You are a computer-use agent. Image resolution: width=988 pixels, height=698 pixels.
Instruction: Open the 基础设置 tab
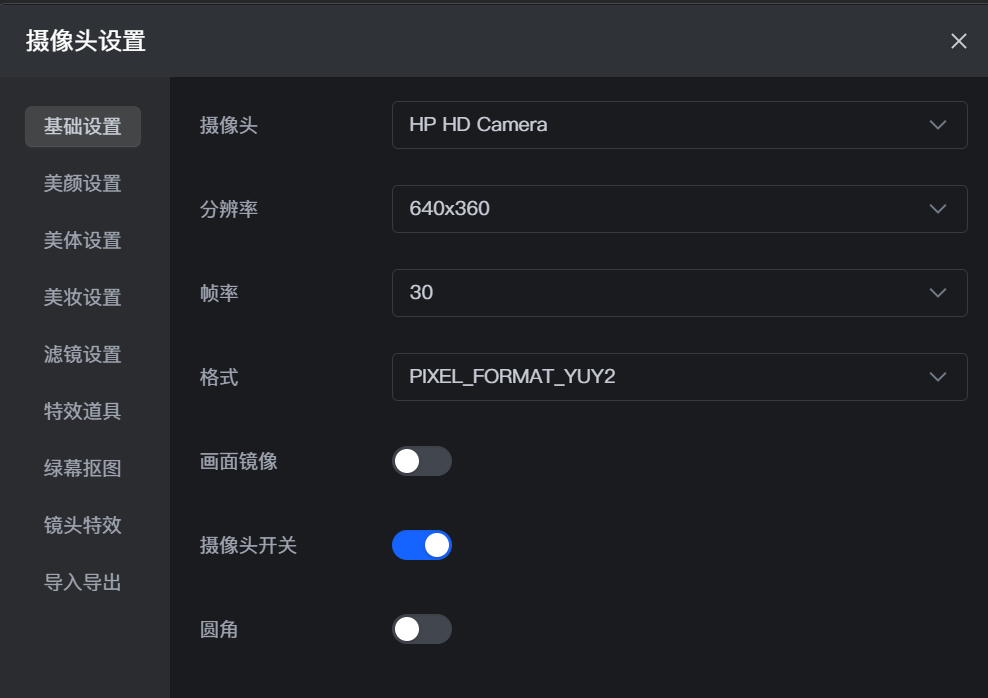(x=83, y=127)
